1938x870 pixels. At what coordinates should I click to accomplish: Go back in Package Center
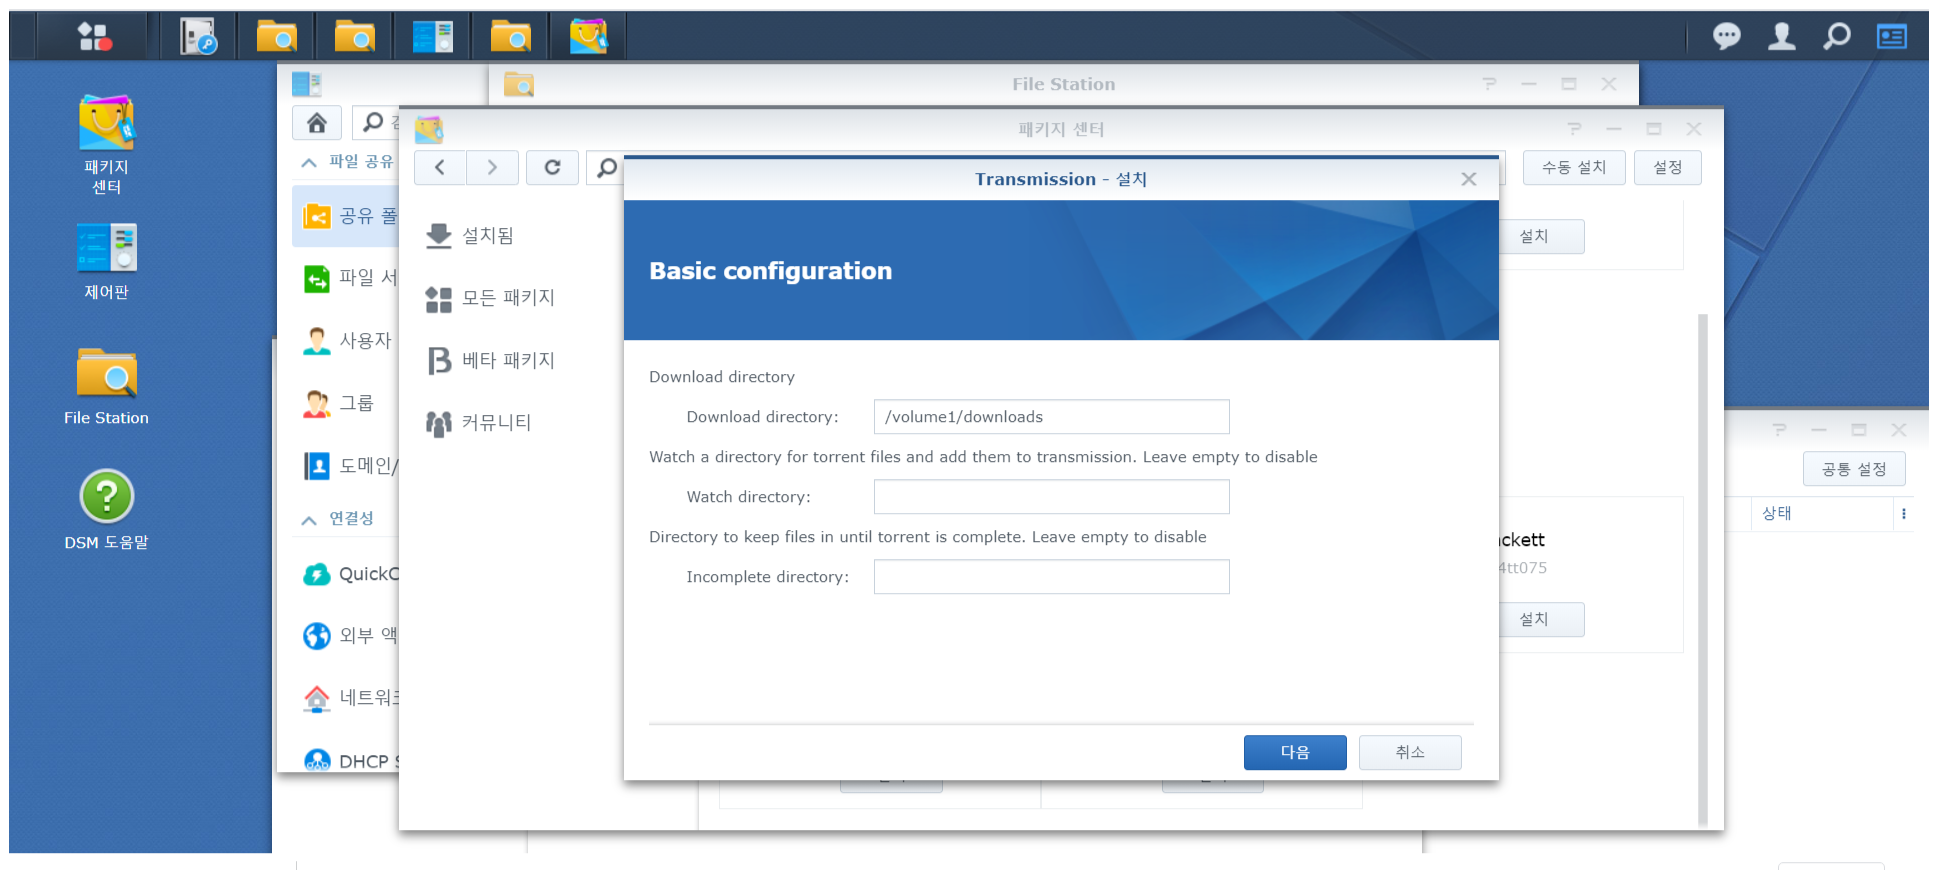(x=440, y=167)
